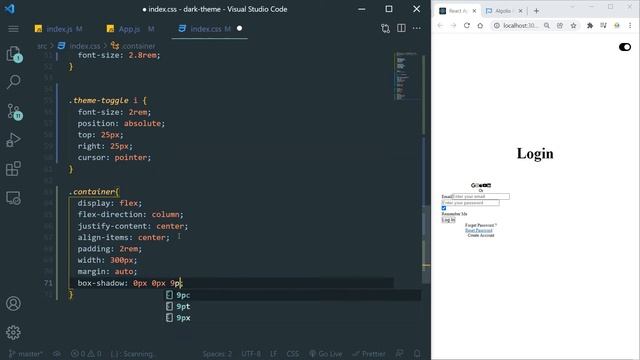This screenshot has width=640, height=360.
Task: Open the editor More Actions menu
Action: click(x=417, y=28)
